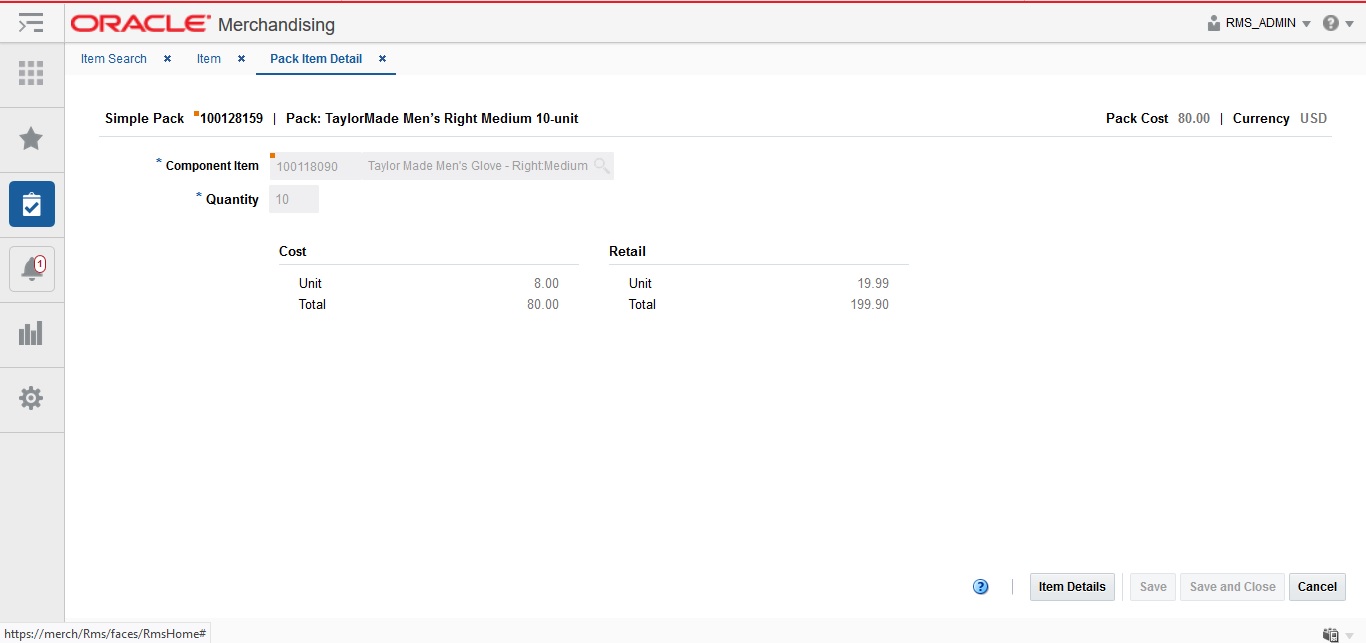Click the Pack Cost value 80.00 in header
The image size is (1366, 643).
(x=1194, y=118)
